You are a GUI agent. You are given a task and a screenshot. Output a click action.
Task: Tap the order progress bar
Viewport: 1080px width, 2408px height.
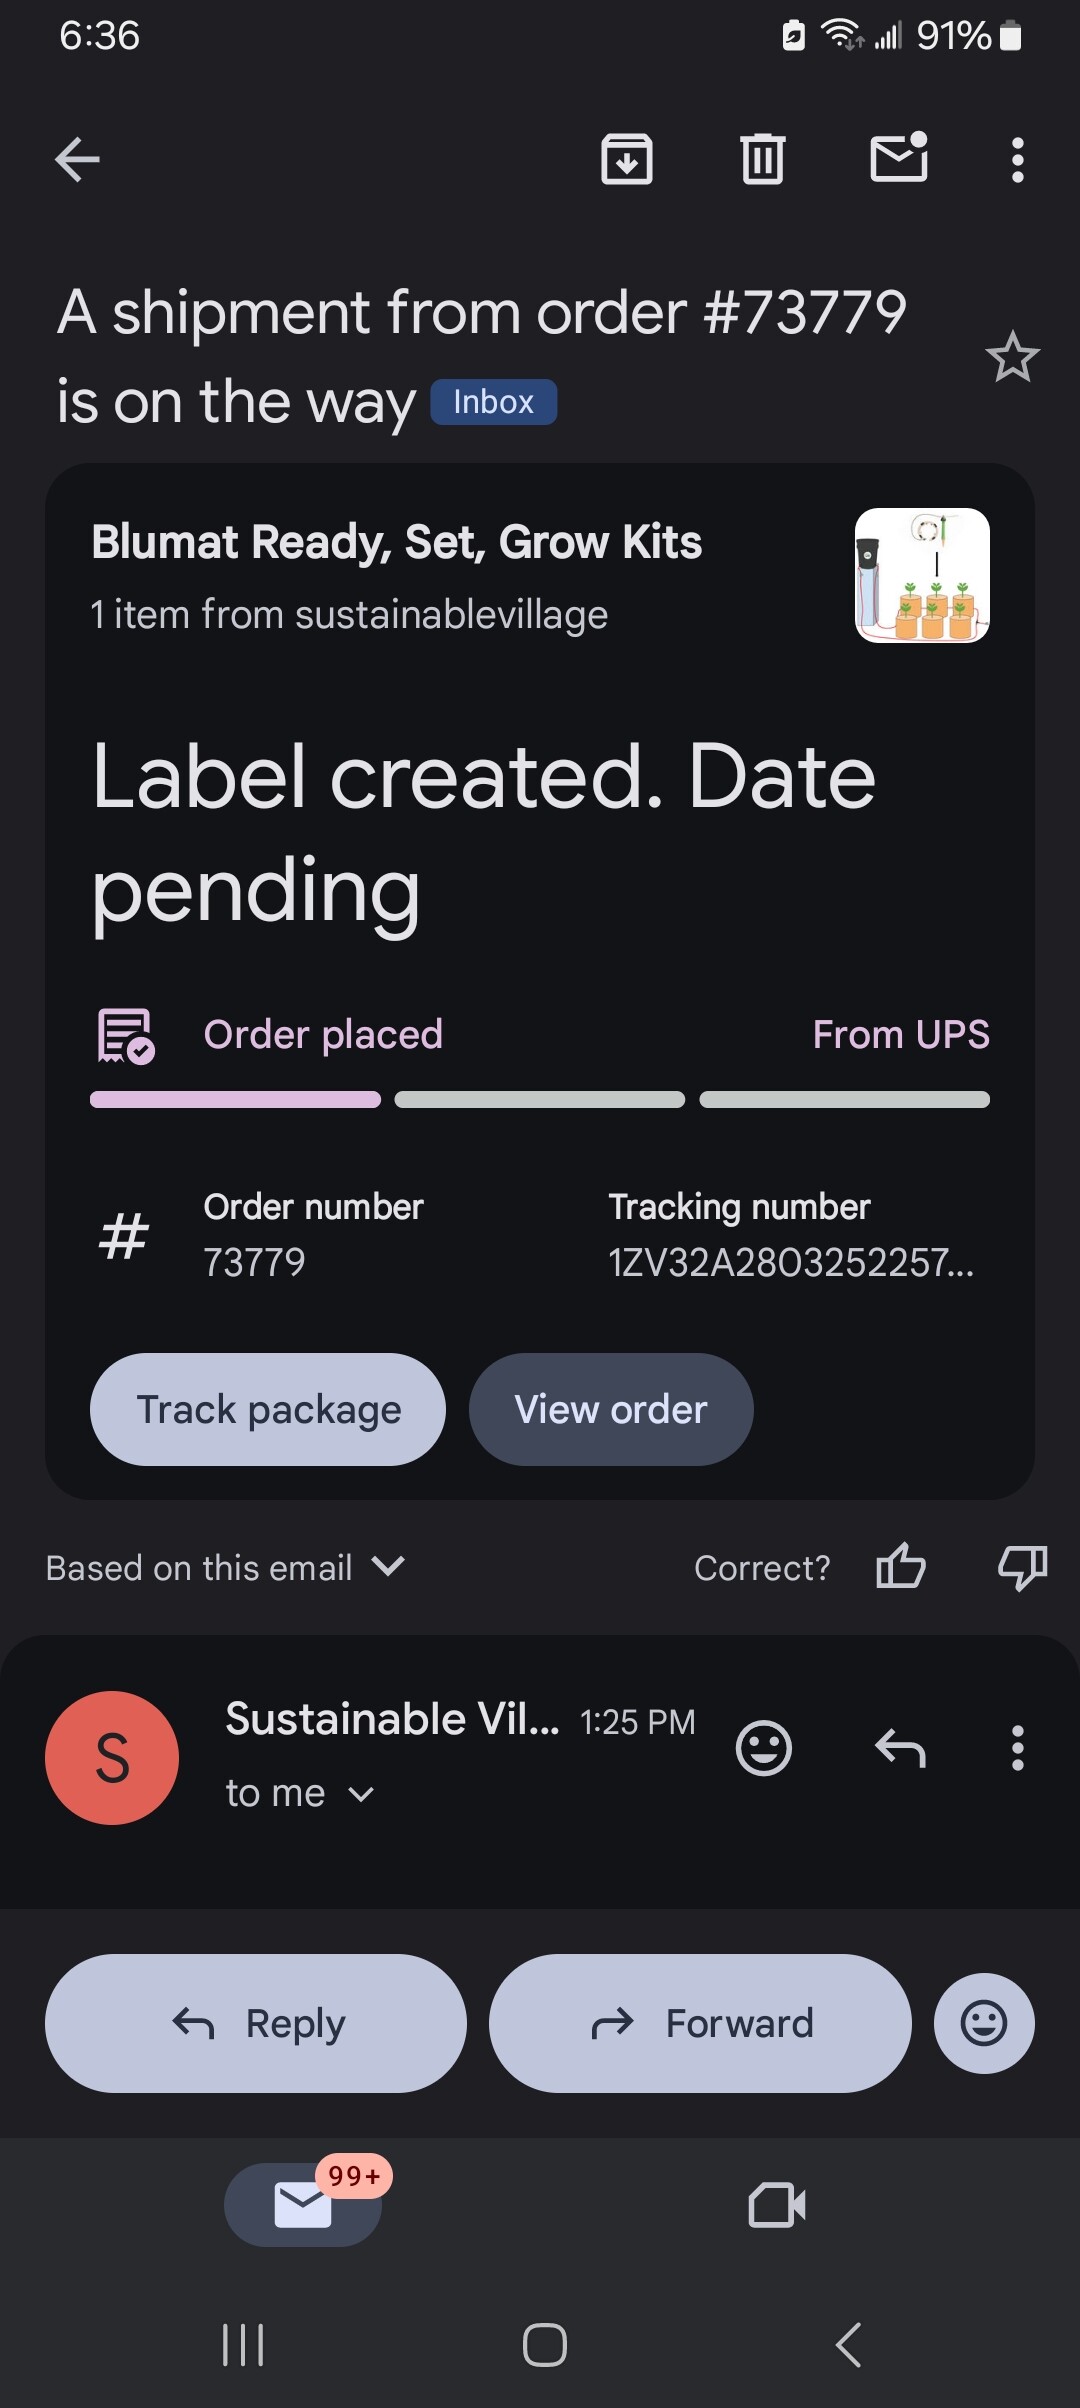pyautogui.click(x=540, y=1099)
